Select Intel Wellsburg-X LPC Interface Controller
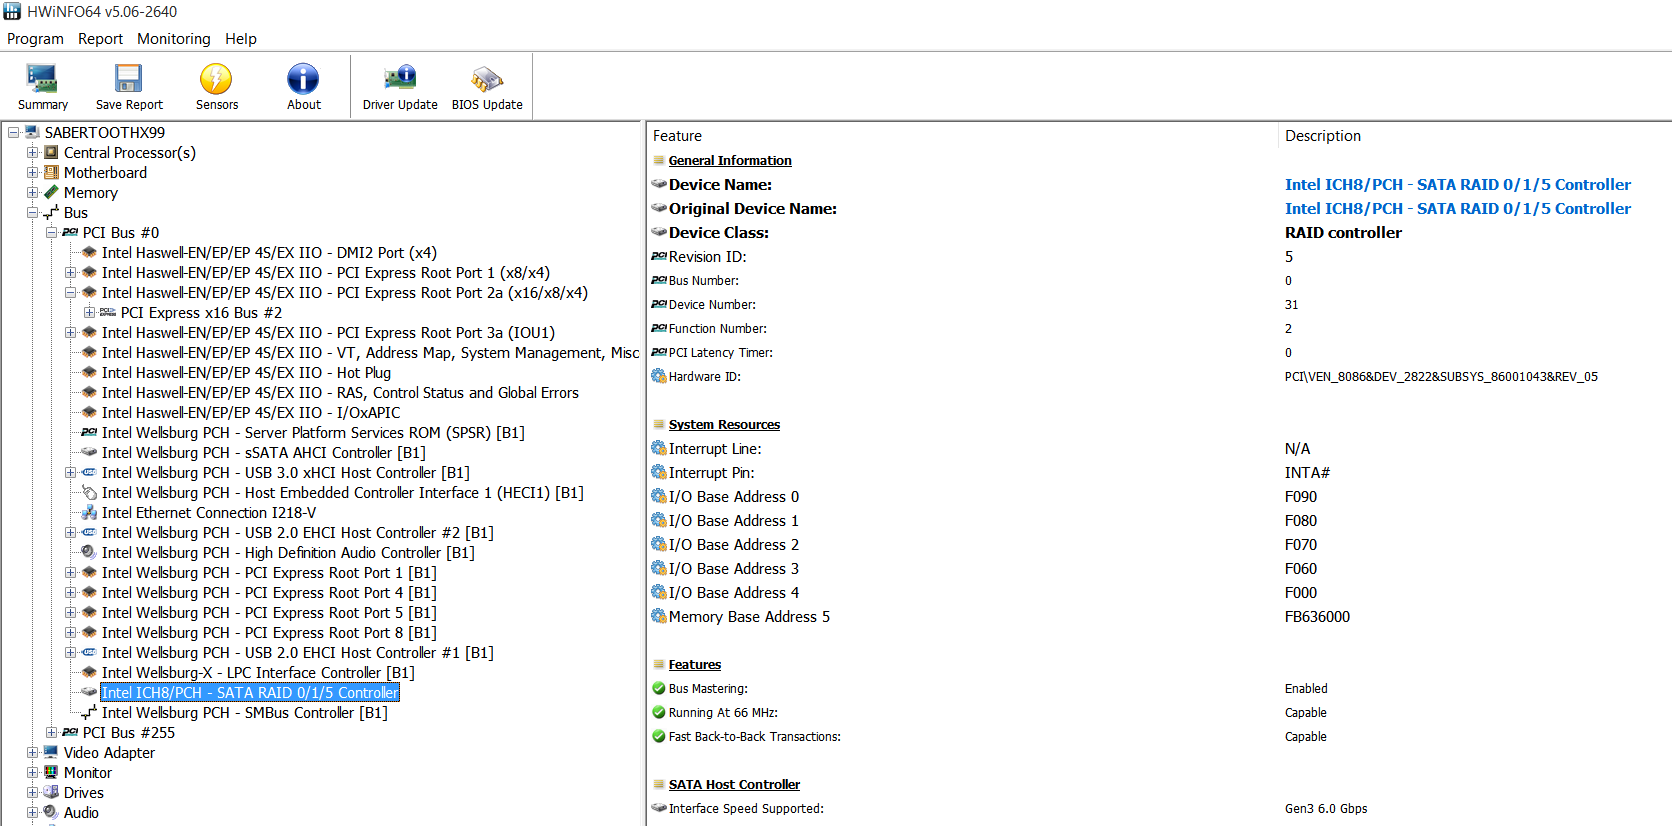 pyautogui.click(x=258, y=673)
